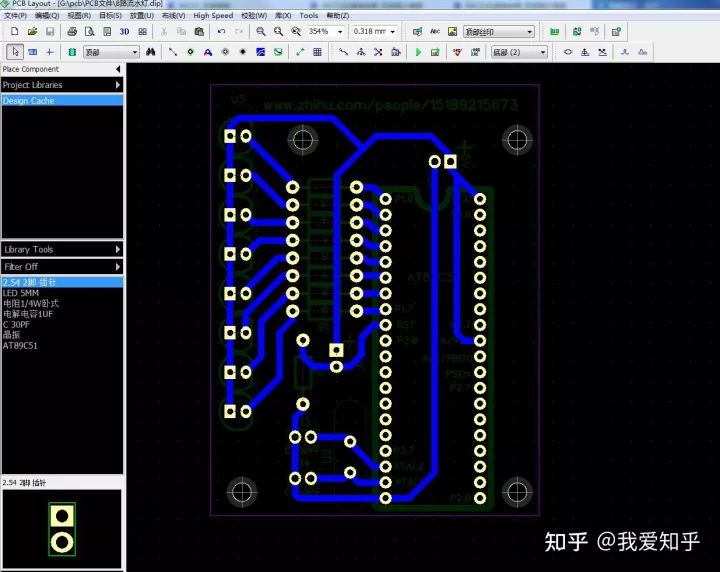Open the 顶部丝印 layer dropdown
Image resolution: width=720 pixels, height=572 pixels.
[529, 32]
